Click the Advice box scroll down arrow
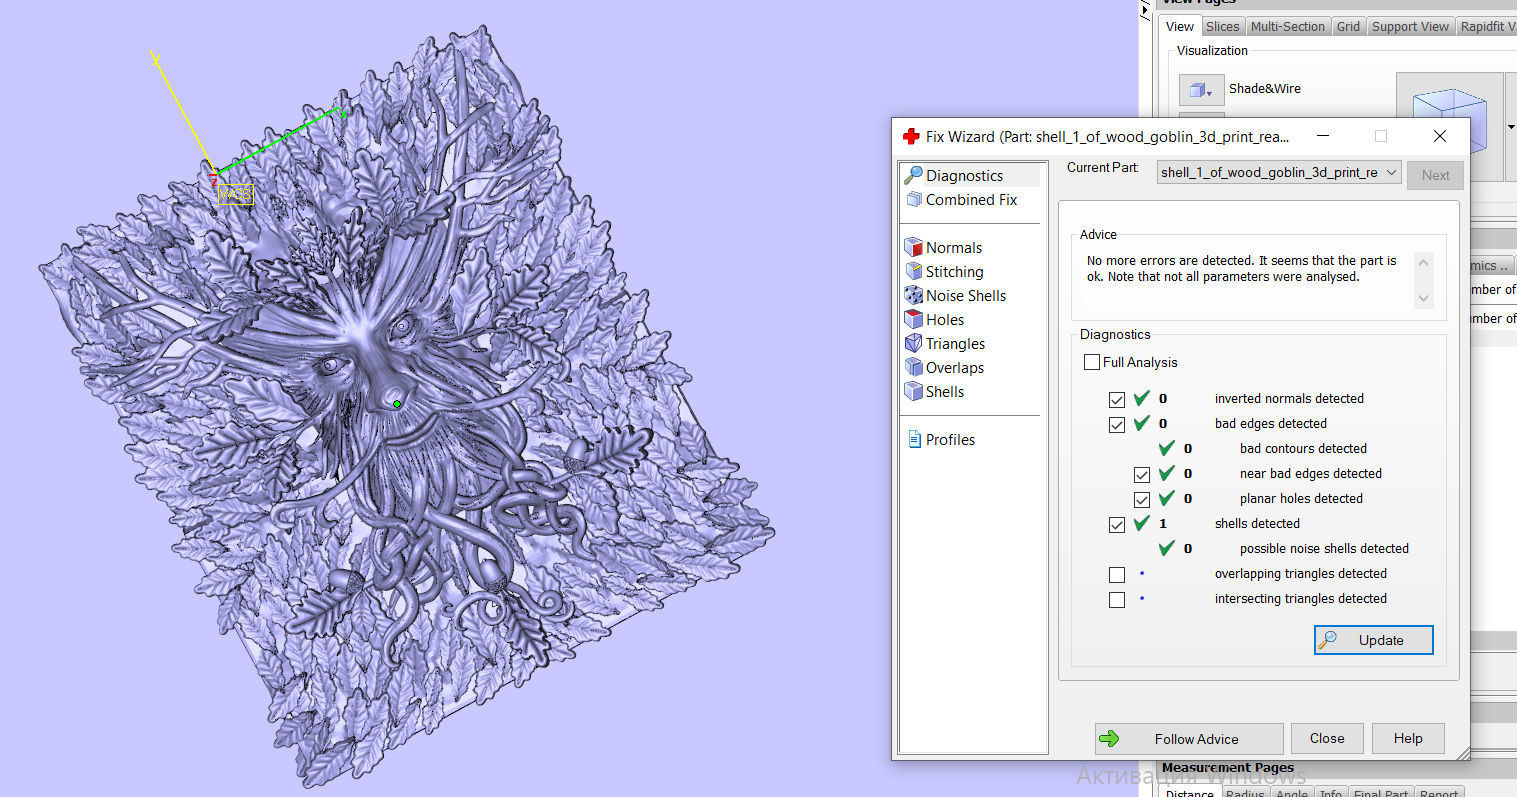The width and height of the screenshot is (1517, 797). (x=1424, y=298)
